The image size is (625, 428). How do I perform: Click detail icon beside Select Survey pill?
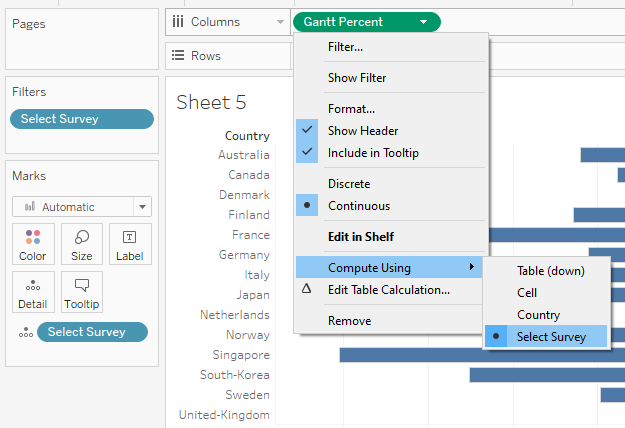coord(24,333)
